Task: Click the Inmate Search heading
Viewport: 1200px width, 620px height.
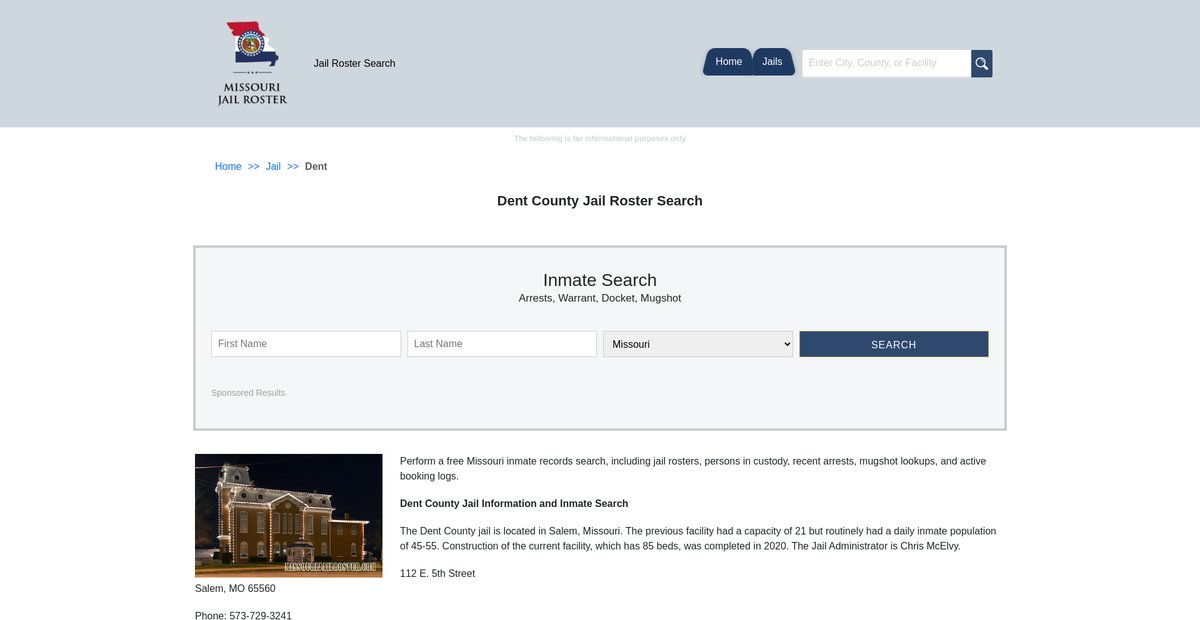Action: tap(600, 280)
